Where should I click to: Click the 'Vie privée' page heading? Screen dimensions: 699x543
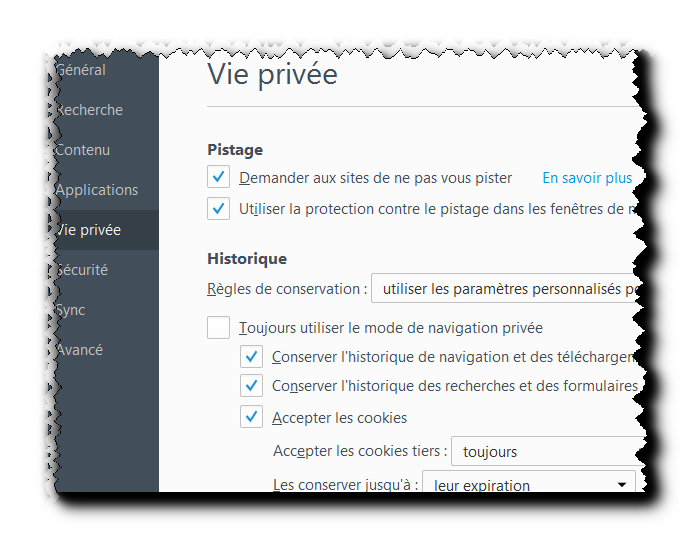coord(272,74)
